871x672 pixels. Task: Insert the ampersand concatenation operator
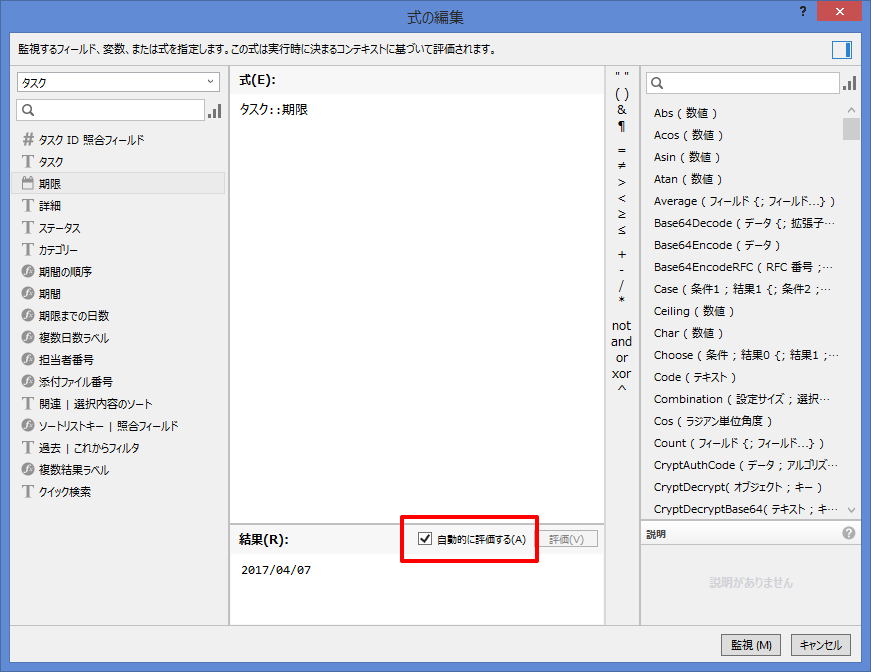click(x=622, y=110)
